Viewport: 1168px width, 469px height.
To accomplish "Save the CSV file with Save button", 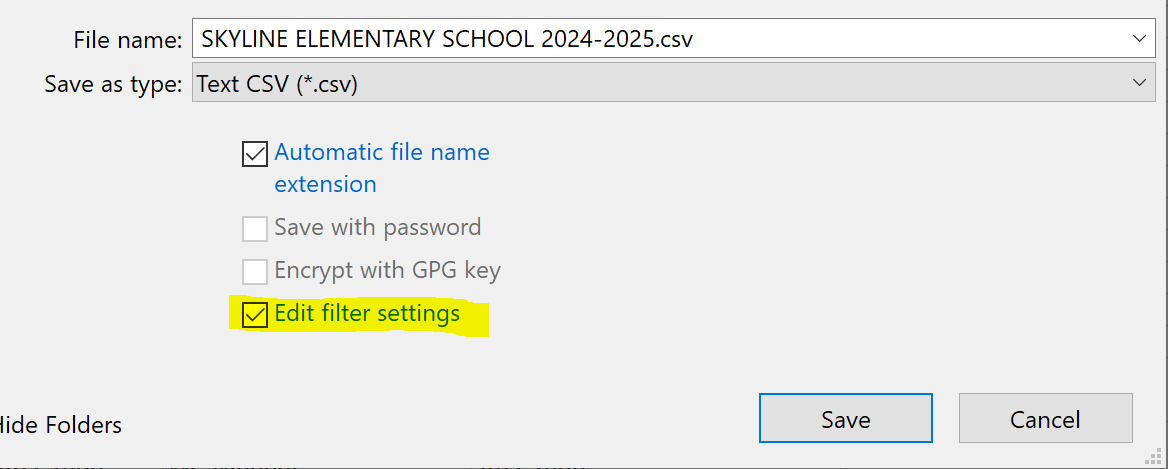I will pyautogui.click(x=845, y=418).
